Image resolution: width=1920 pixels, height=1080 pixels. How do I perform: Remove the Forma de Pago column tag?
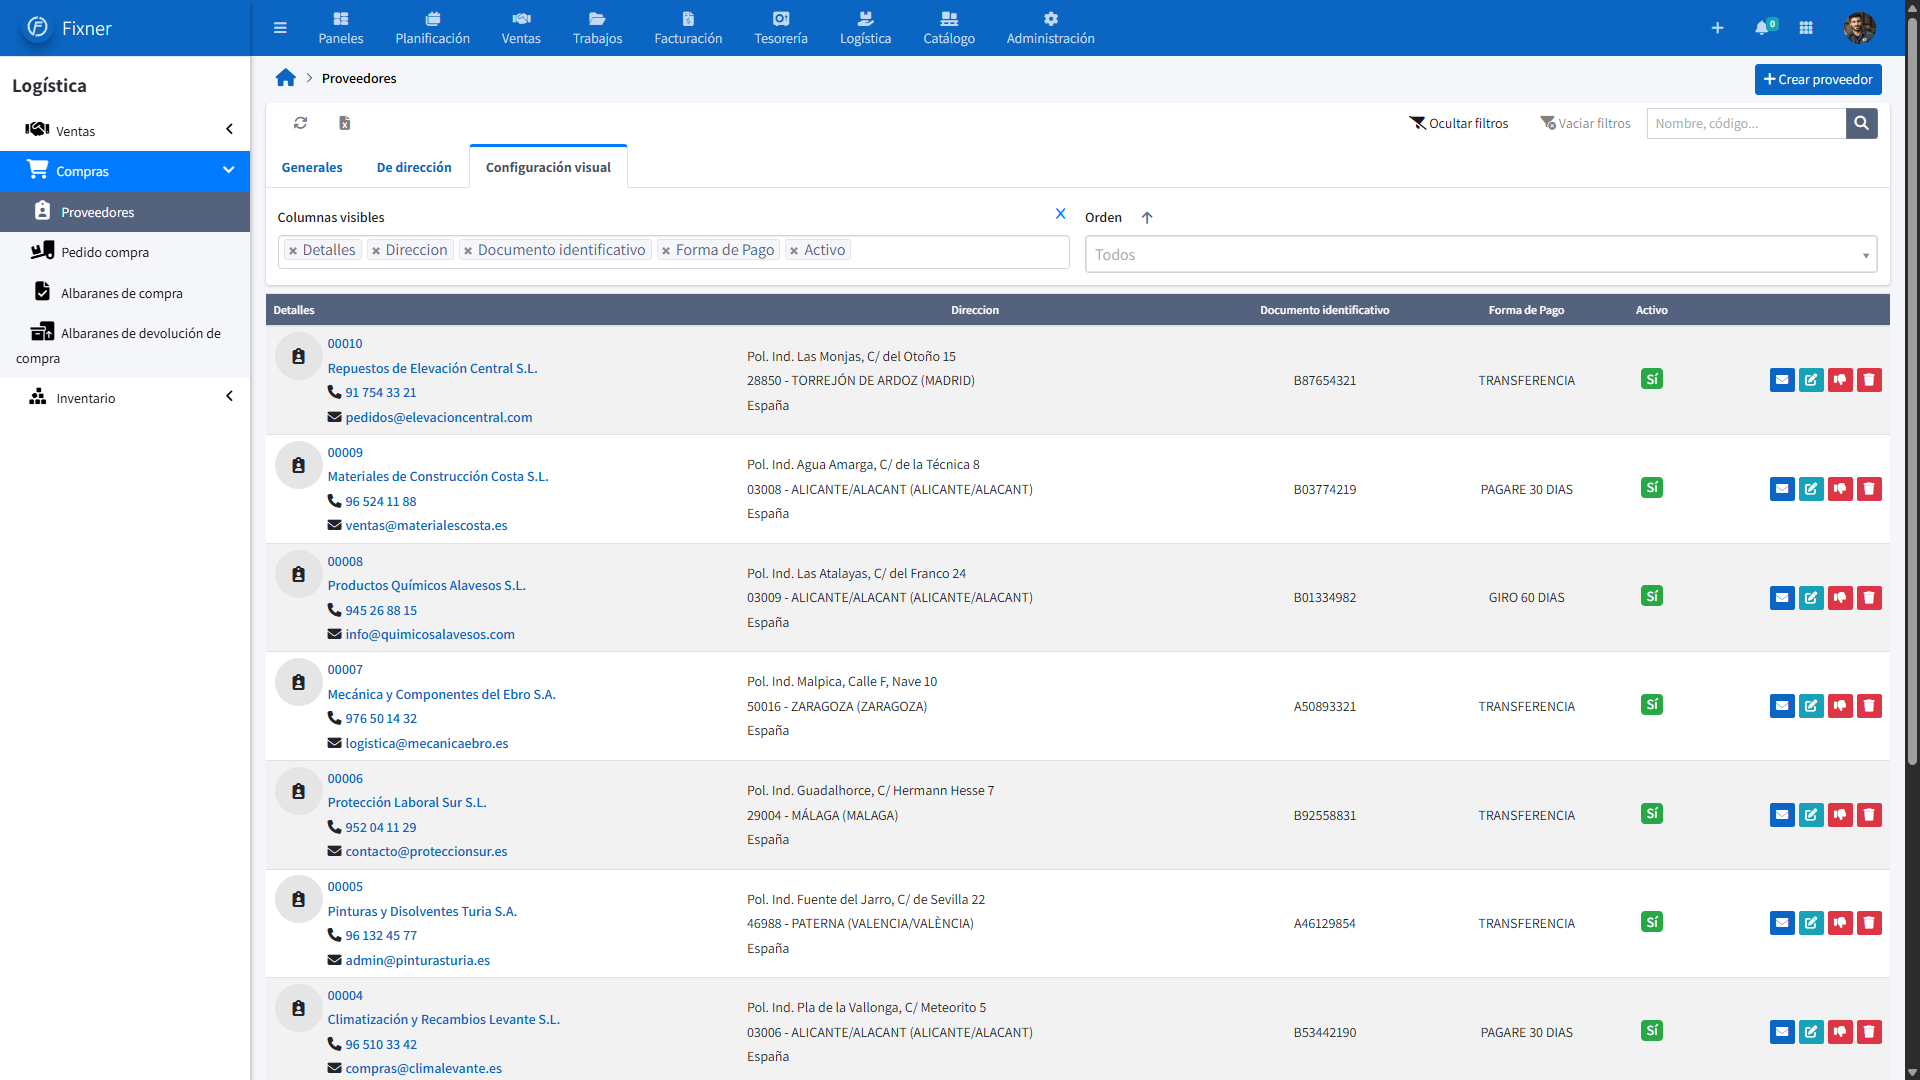[666, 251]
